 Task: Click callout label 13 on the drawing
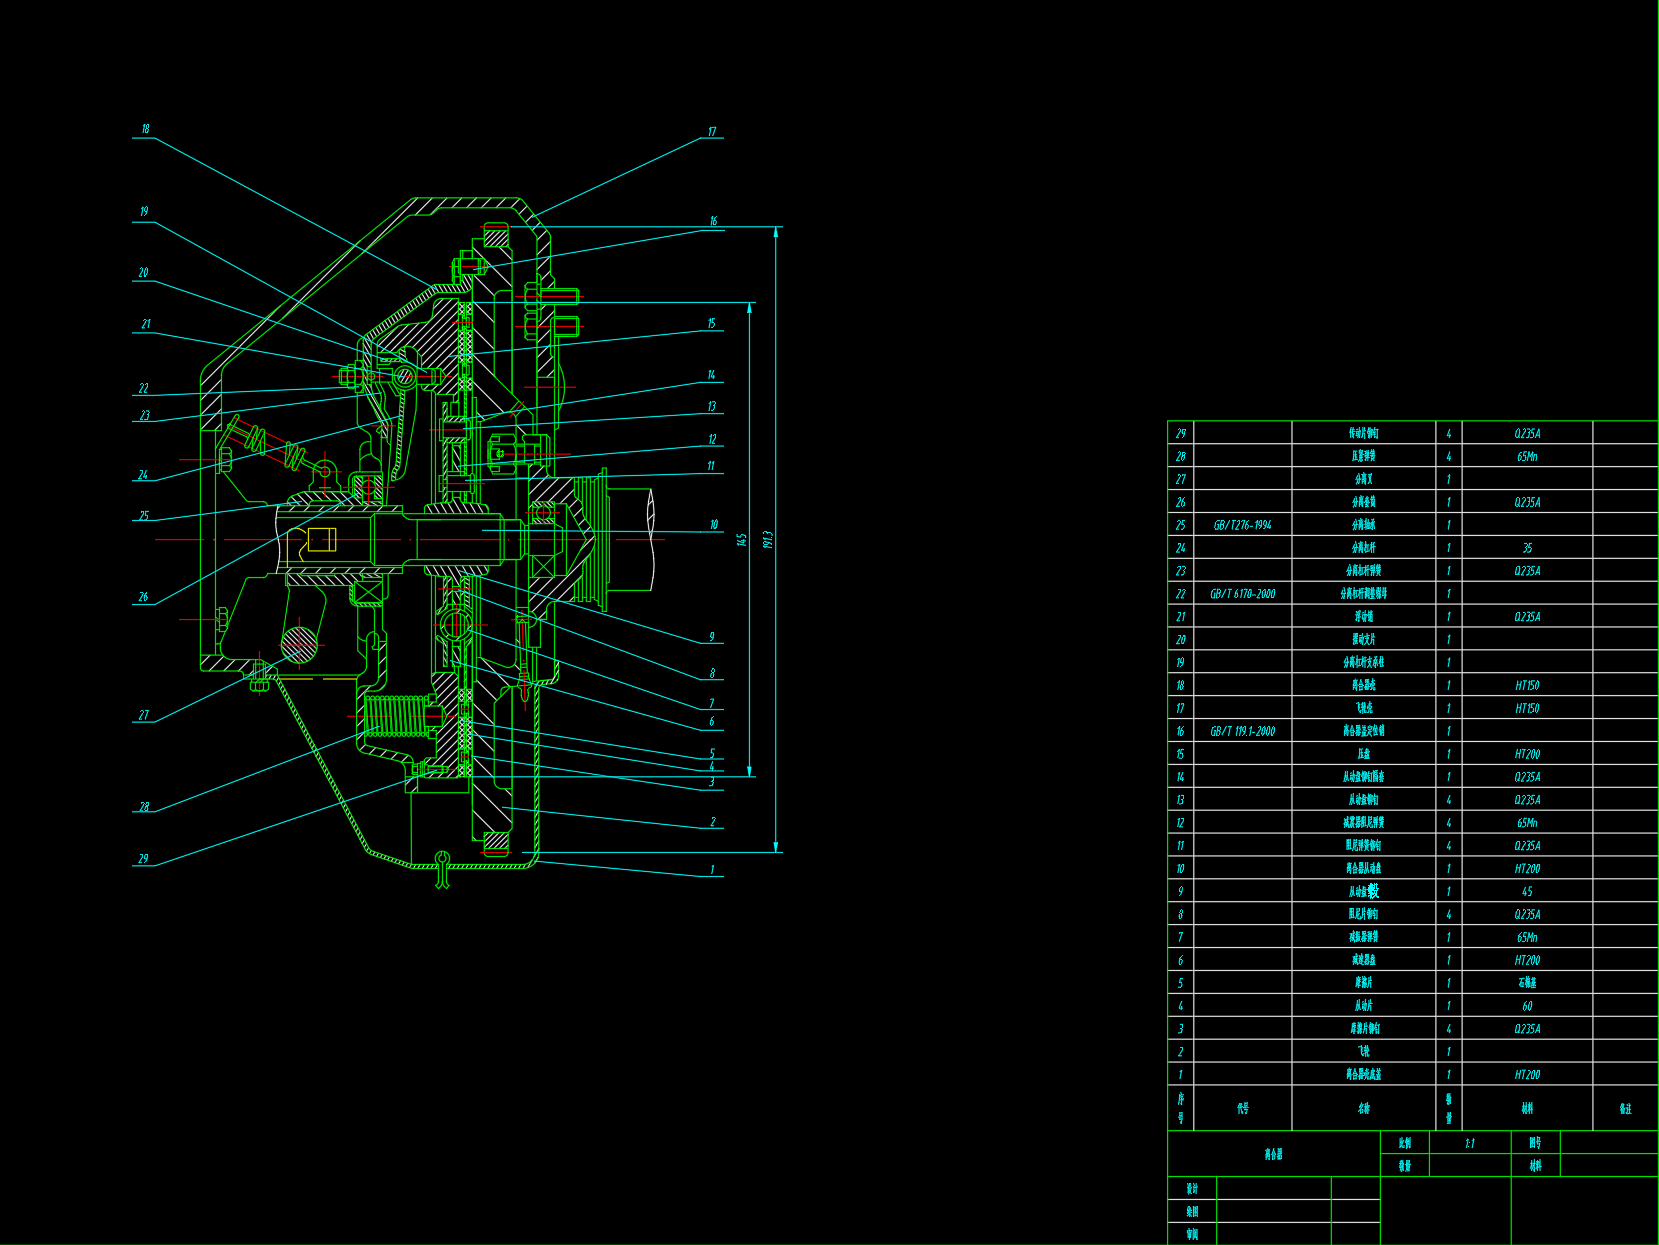[712, 406]
